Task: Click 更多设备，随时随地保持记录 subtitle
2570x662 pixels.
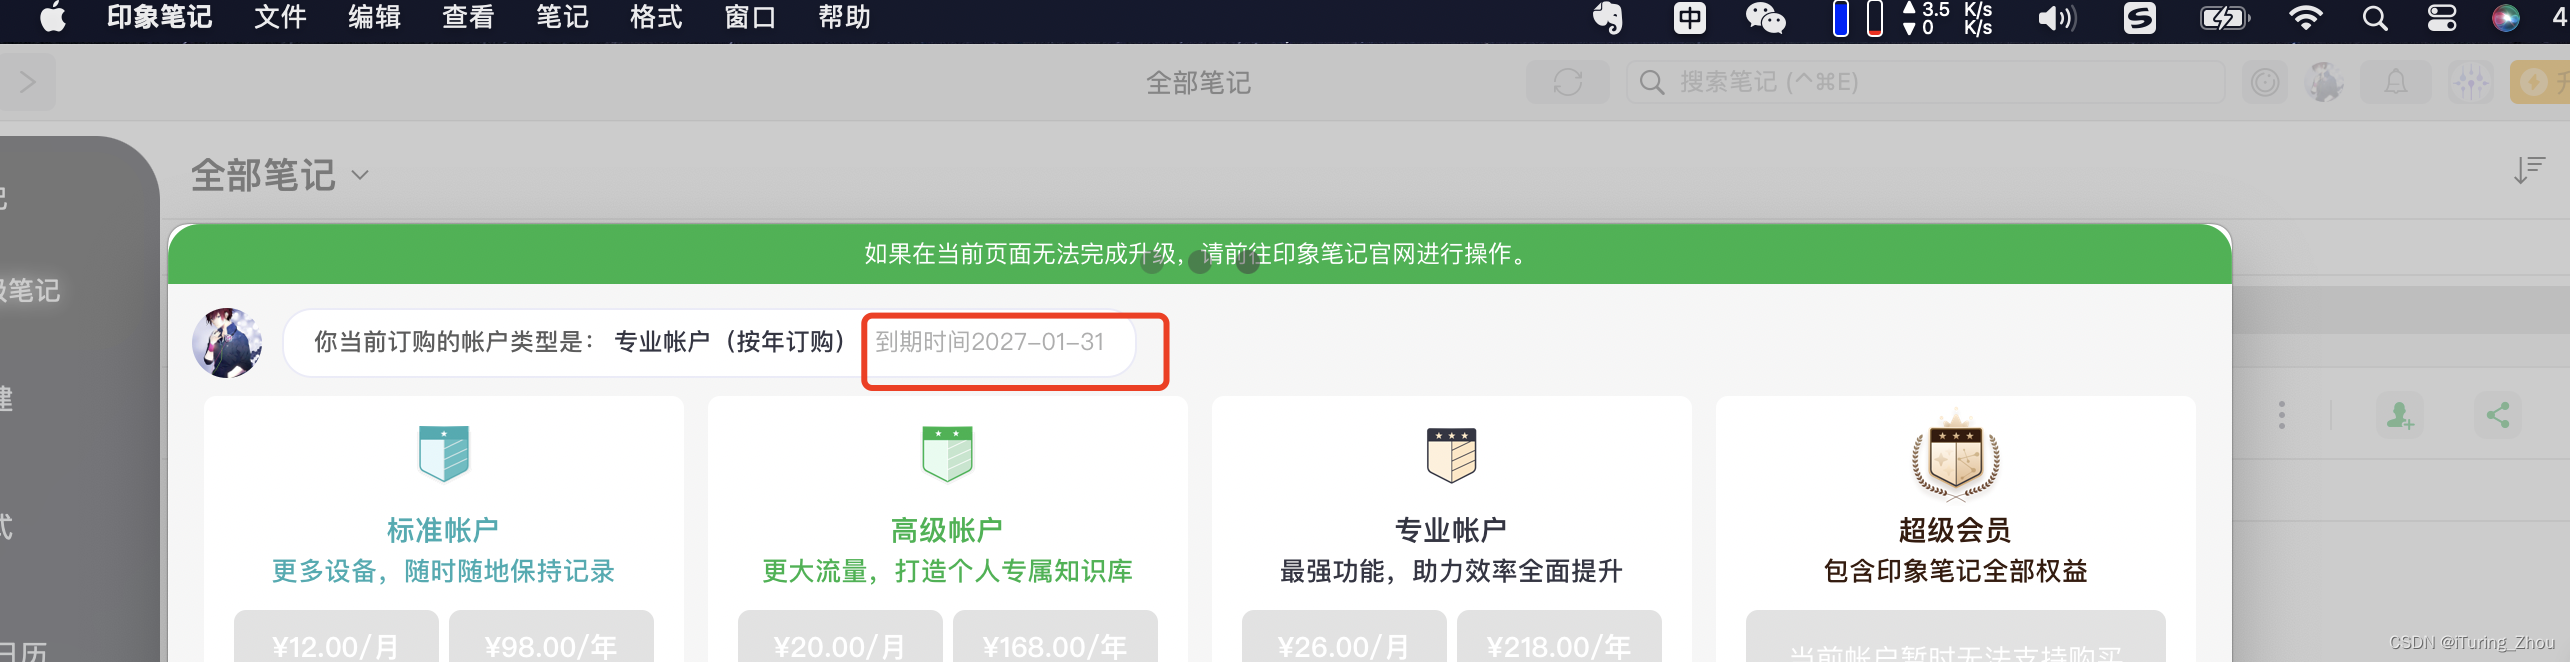Action: point(443,571)
